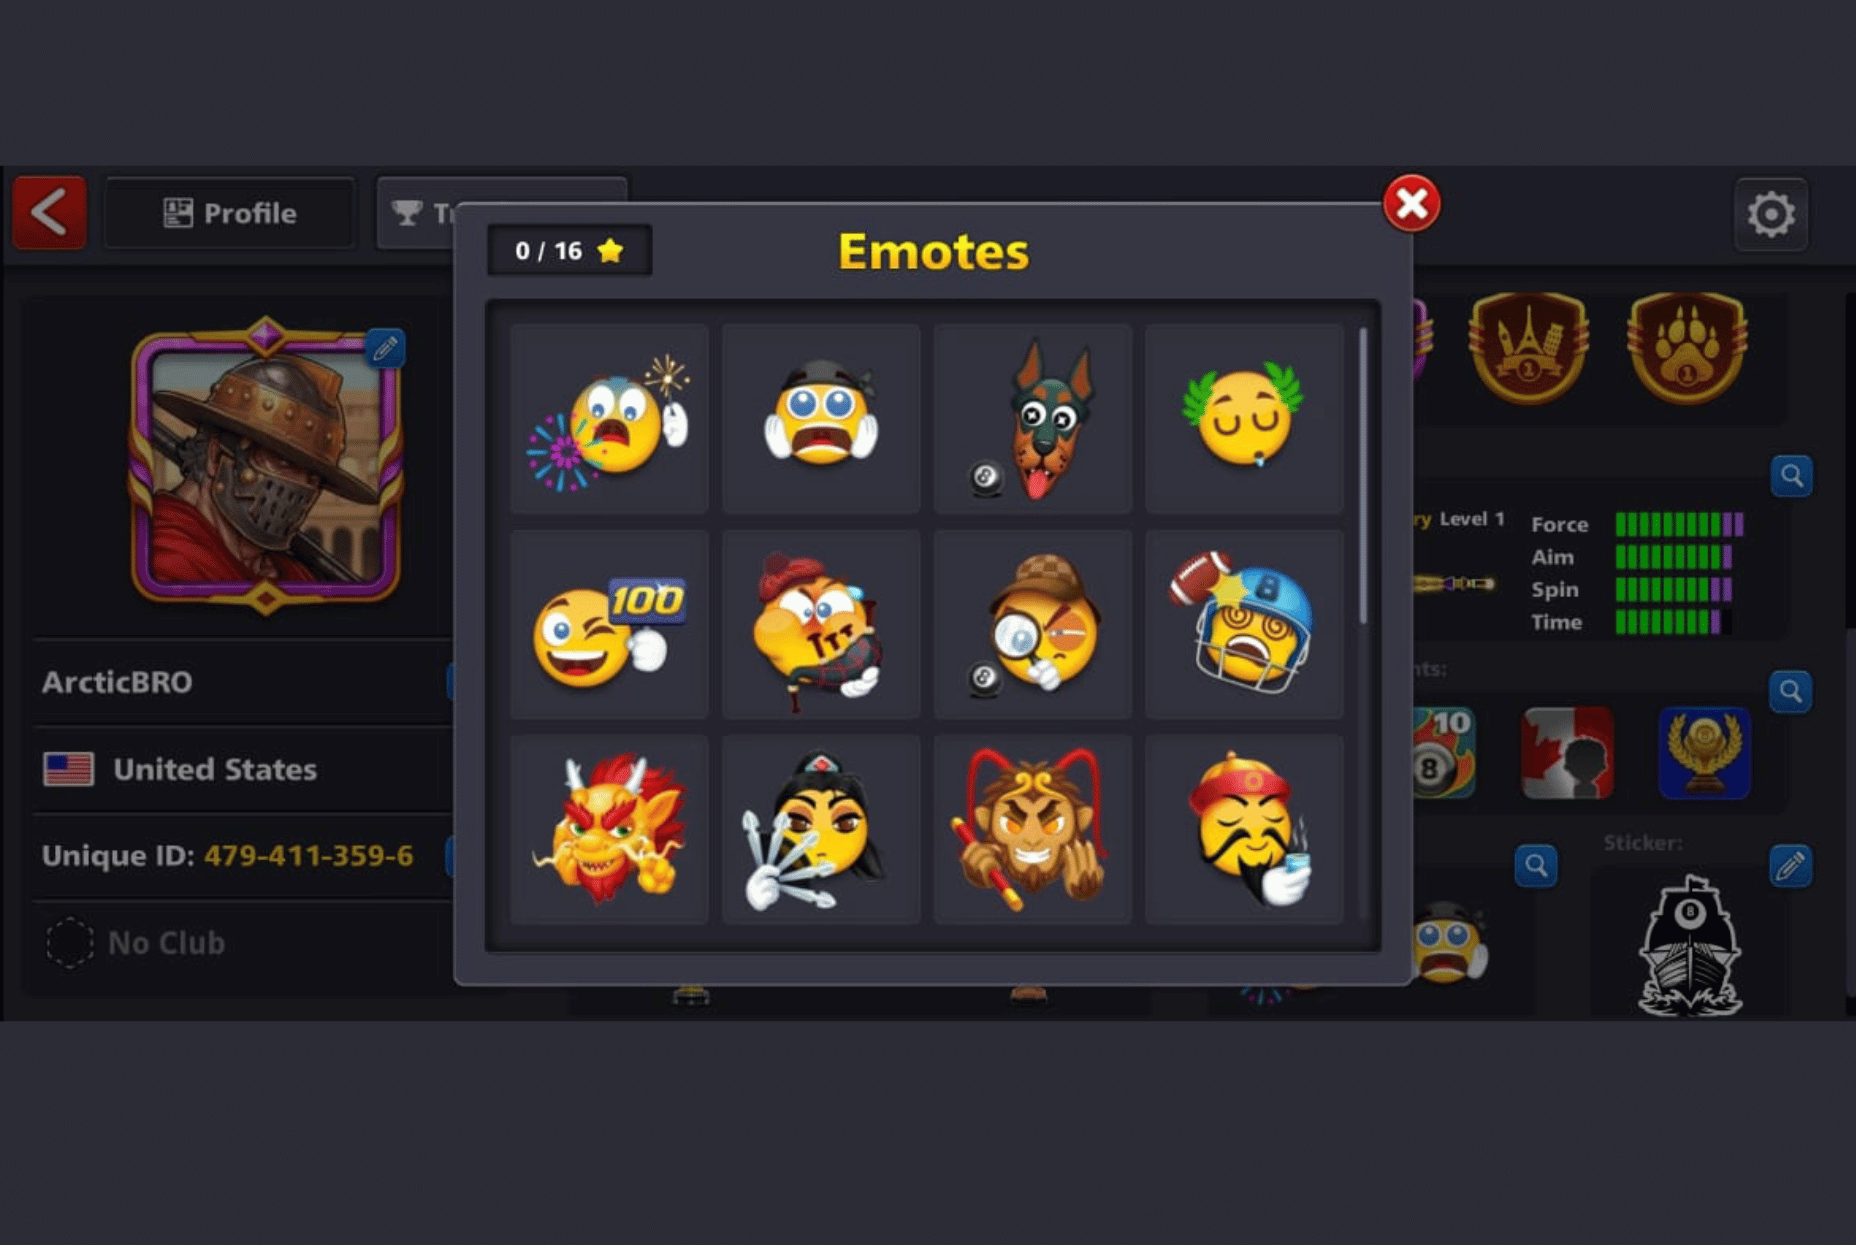
Task: Choose the Doberman dog emote
Action: click(1032, 419)
